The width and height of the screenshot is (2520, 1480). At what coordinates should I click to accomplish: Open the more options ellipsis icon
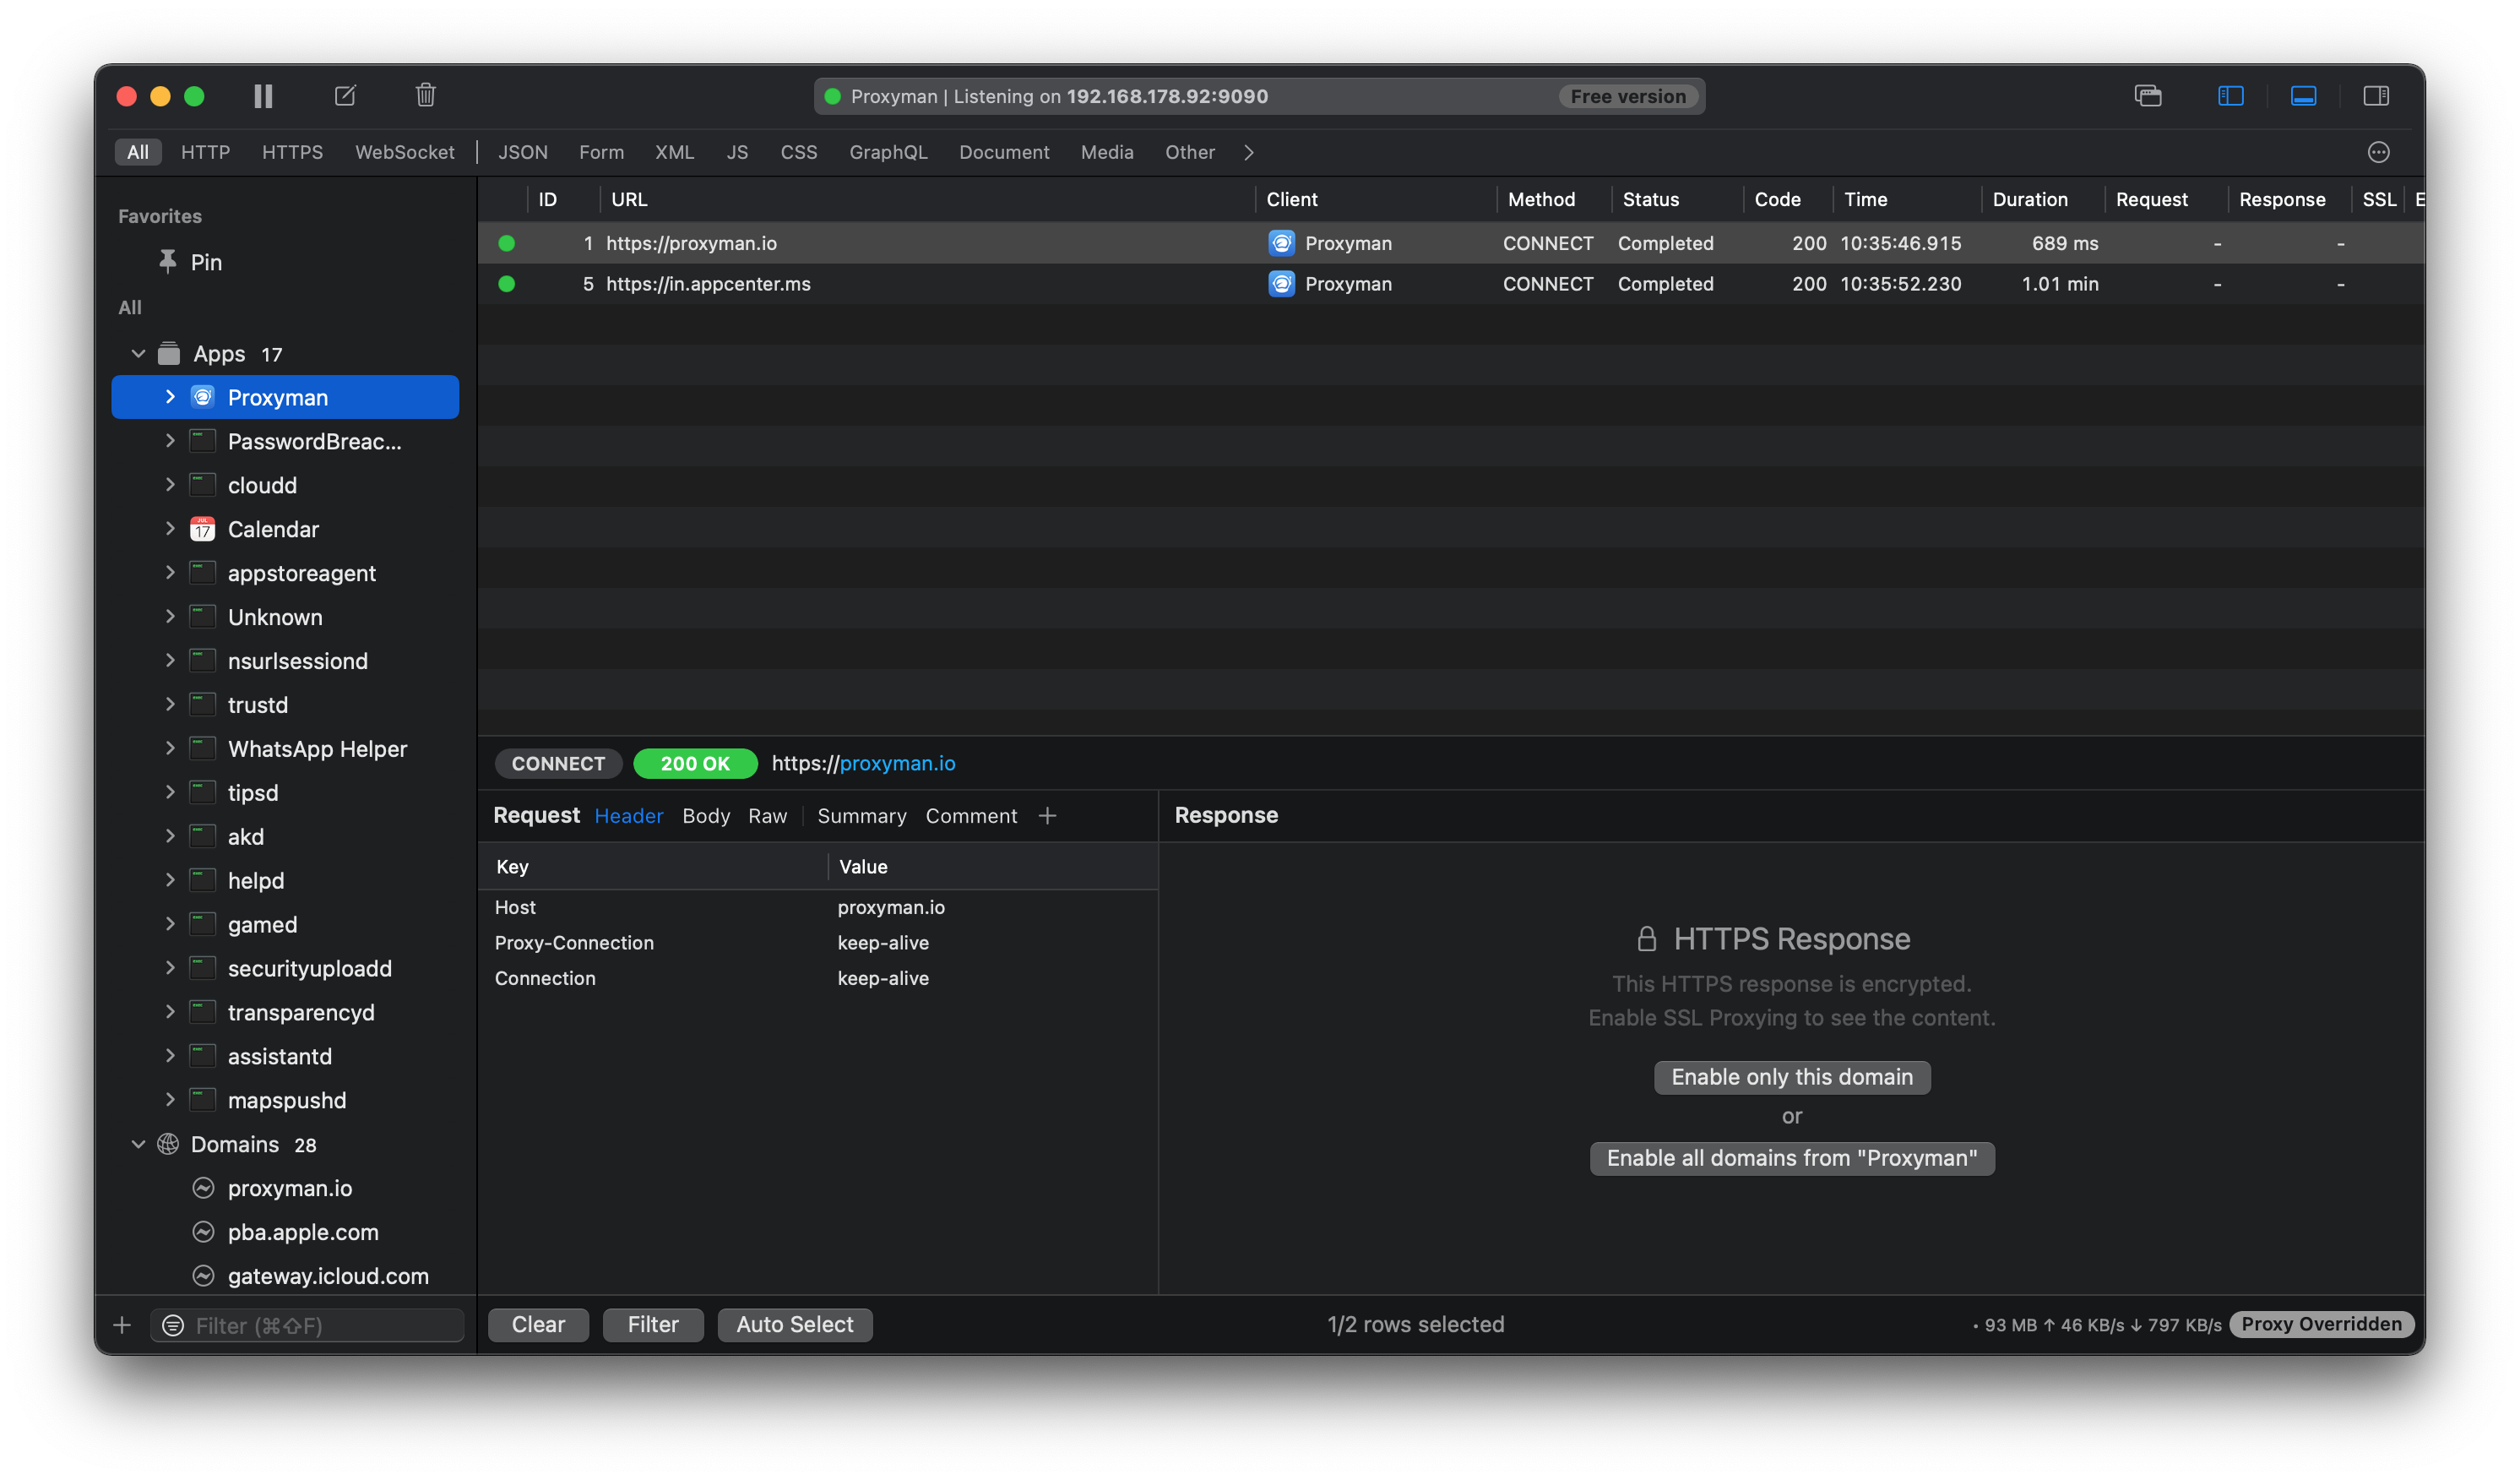[2379, 152]
